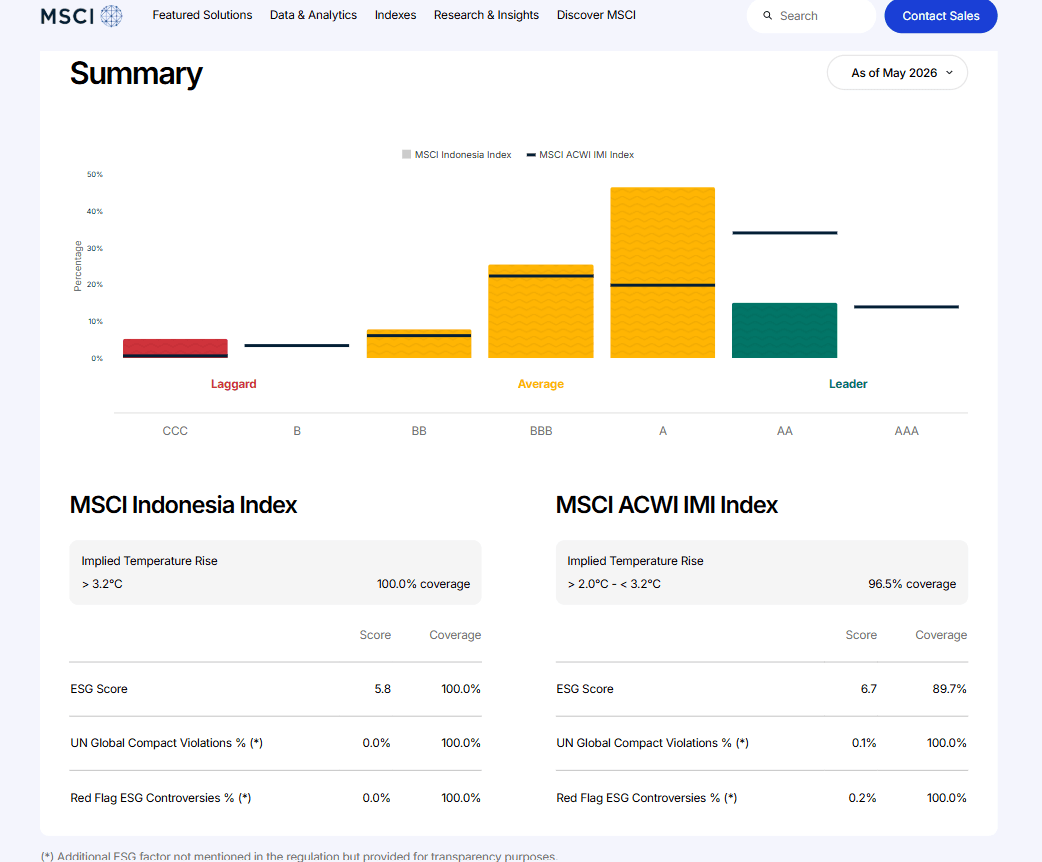Open the As of May 2026 dropdown
1042x862 pixels.
pos(897,72)
